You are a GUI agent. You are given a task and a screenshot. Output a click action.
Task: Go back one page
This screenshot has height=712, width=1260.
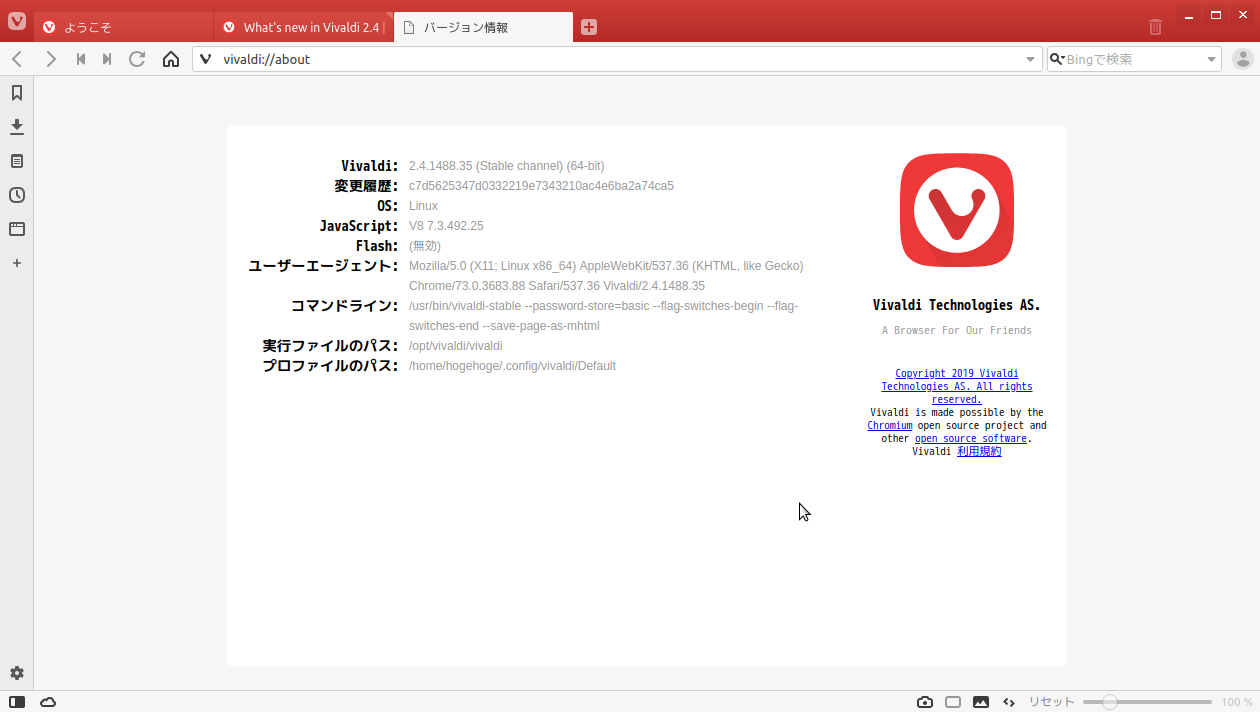(x=17, y=59)
